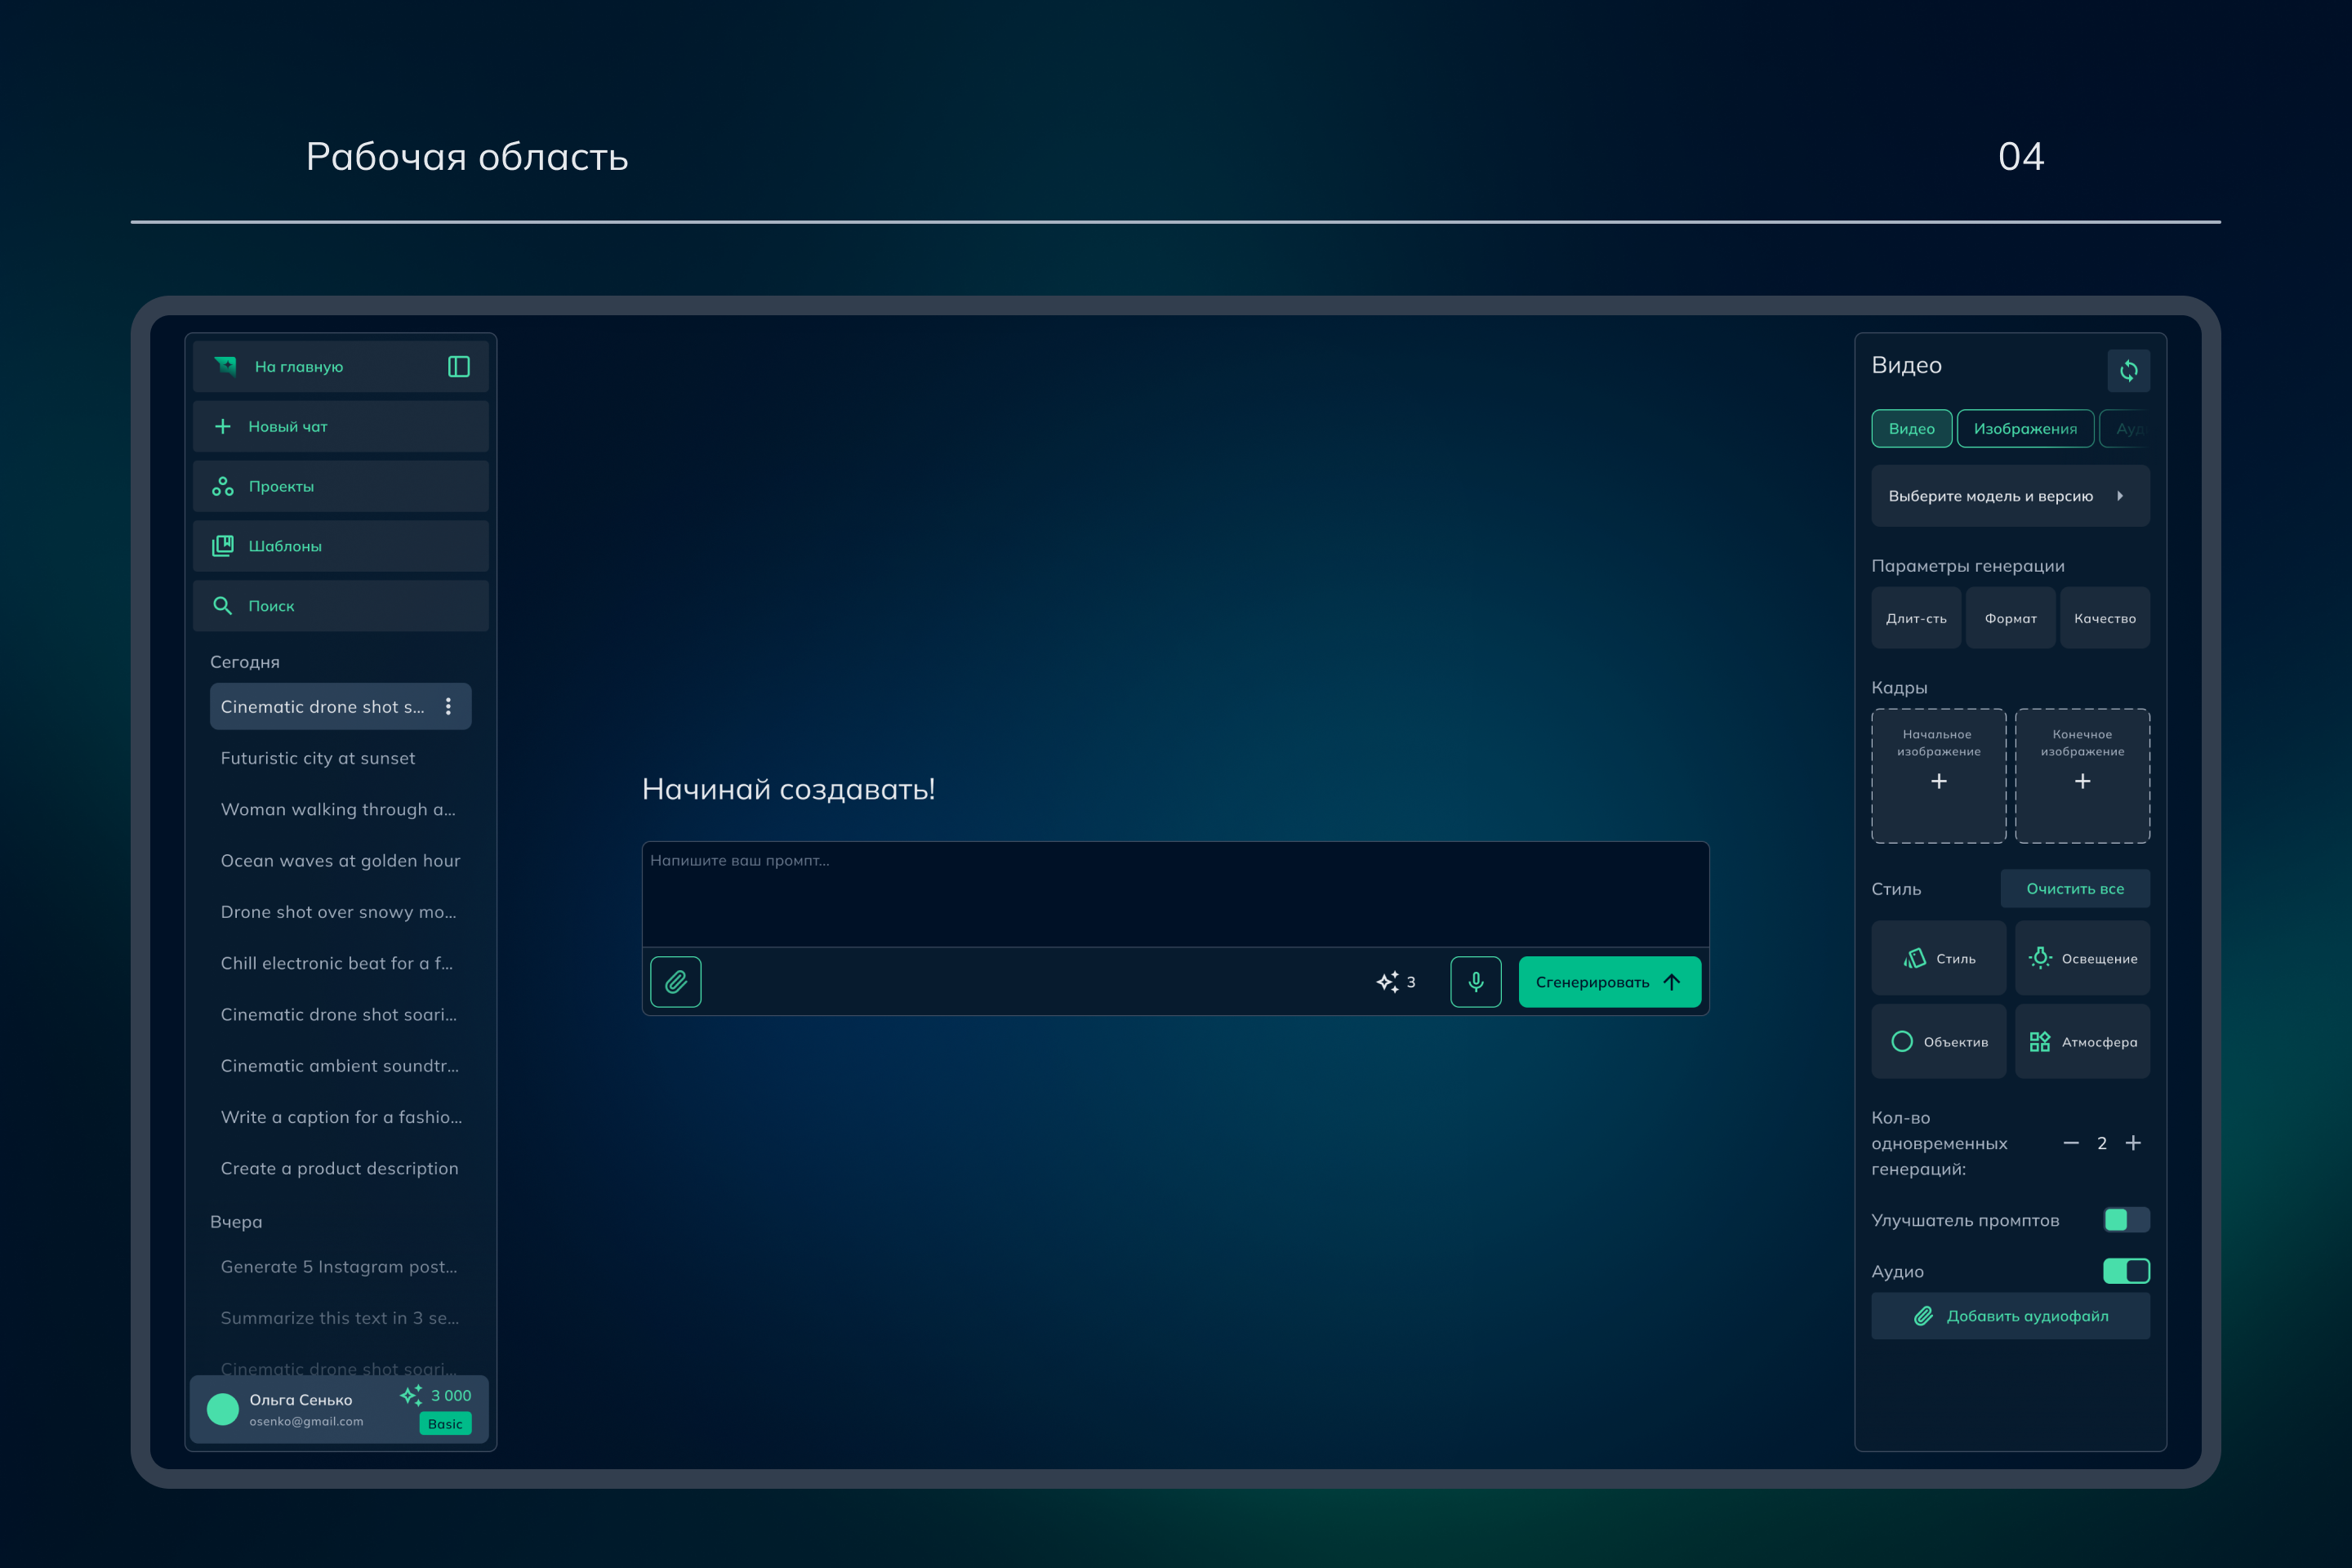The image size is (2352, 1568).
Task: Open Поиск in sidebar
Action: tap(341, 606)
